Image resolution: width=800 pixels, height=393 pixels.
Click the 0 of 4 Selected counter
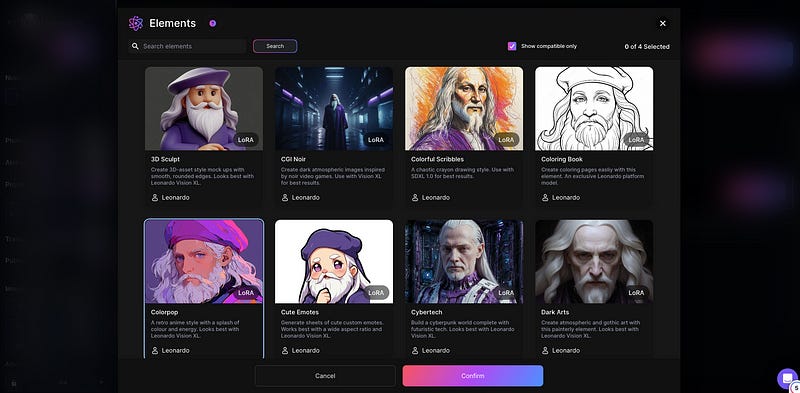[x=647, y=46]
